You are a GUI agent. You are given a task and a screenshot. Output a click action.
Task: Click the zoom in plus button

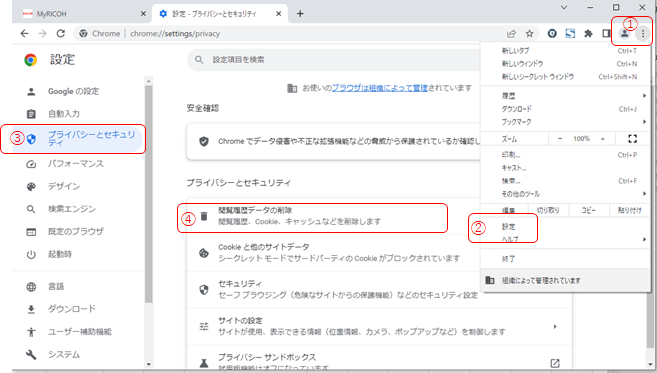click(603, 139)
